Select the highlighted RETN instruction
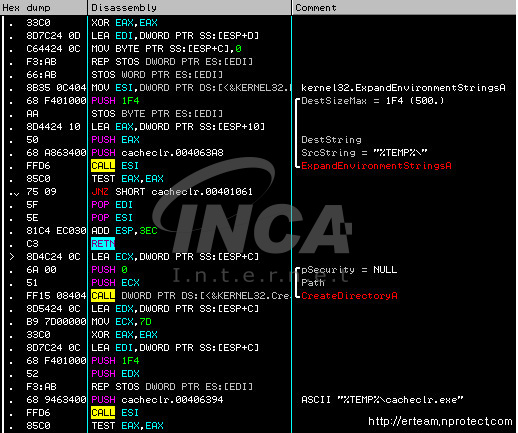The width and height of the screenshot is (518, 433). click(103, 244)
